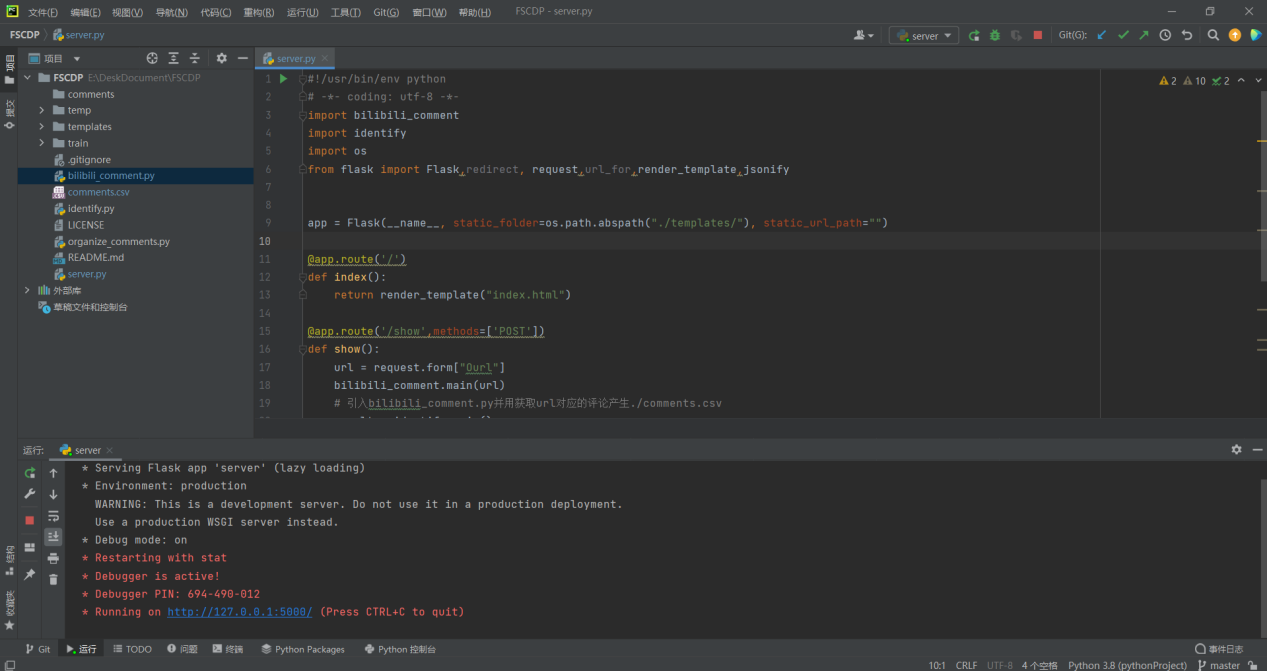The image size is (1267, 671).
Task: Open the 导航(N) menu
Action: click(171, 12)
